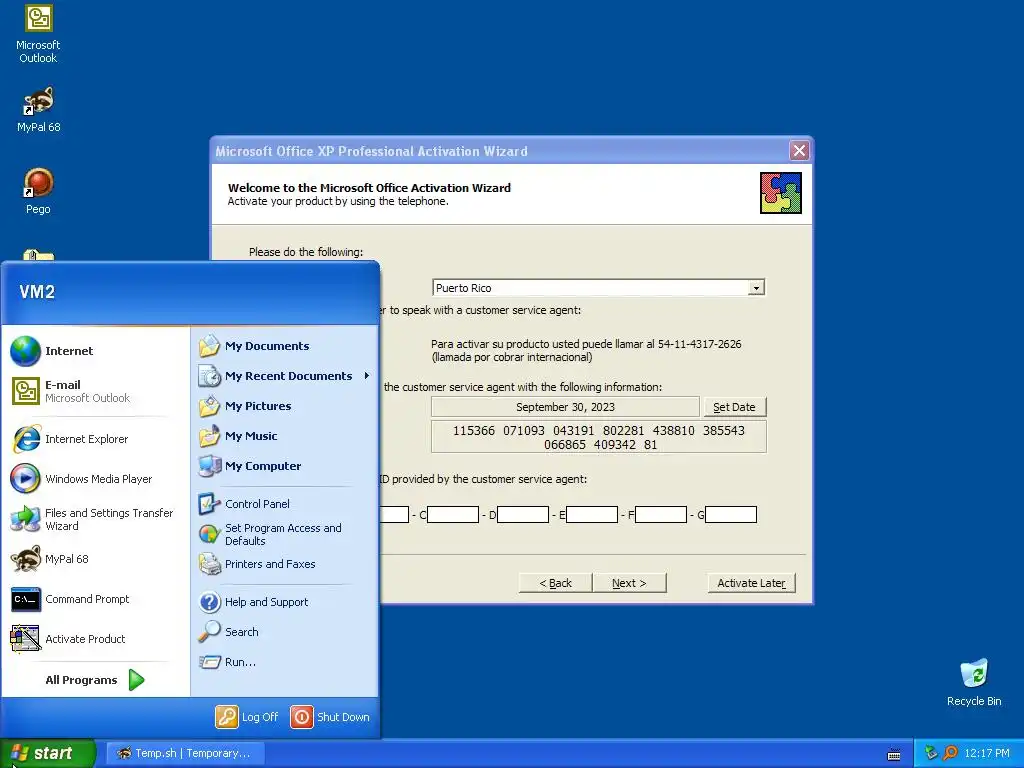Click the Next button in wizard
The height and width of the screenshot is (768, 1024).
(x=629, y=583)
